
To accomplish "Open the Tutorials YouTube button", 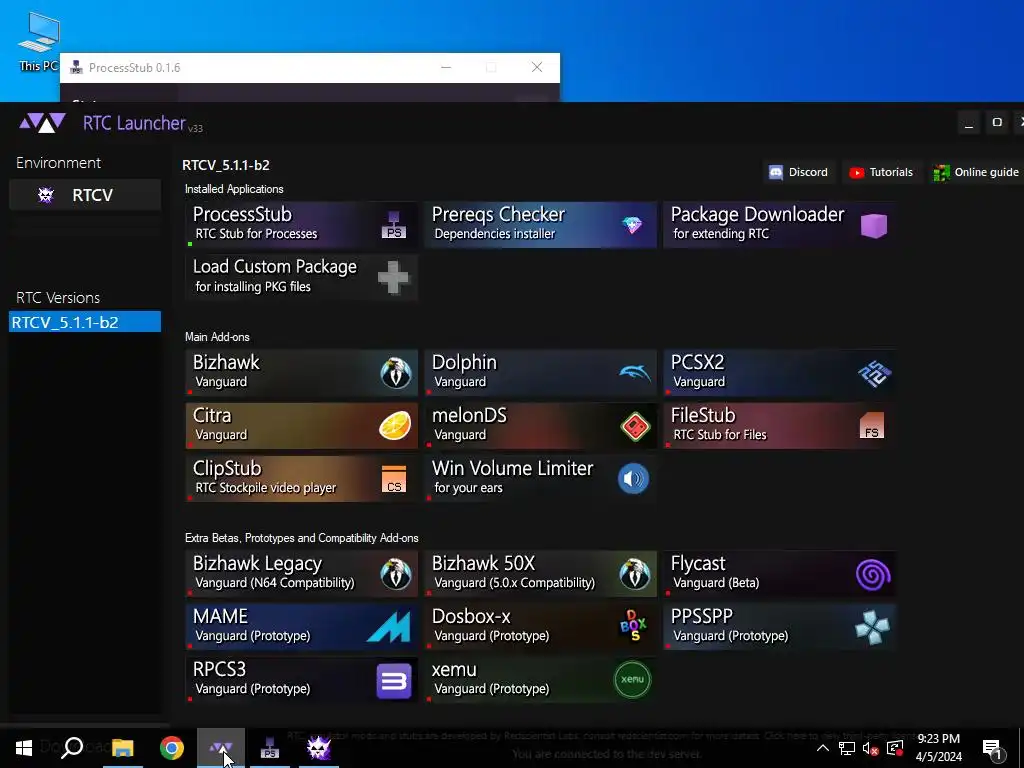I will [x=882, y=172].
